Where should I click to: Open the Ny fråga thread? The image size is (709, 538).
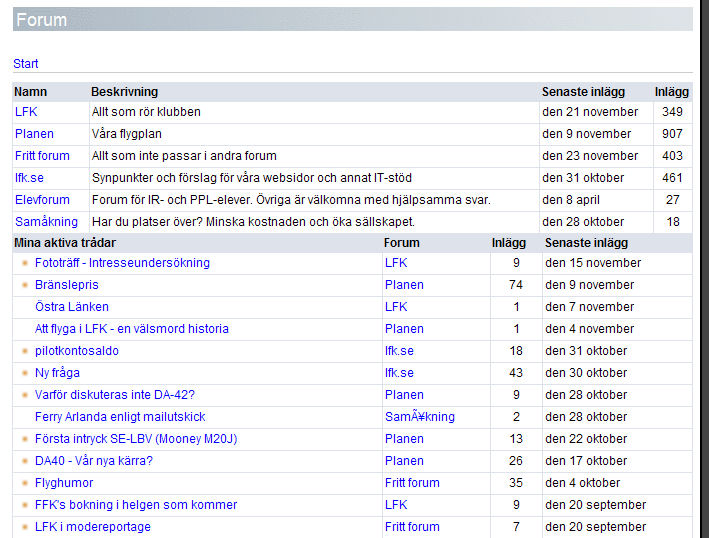(x=57, y=373)
